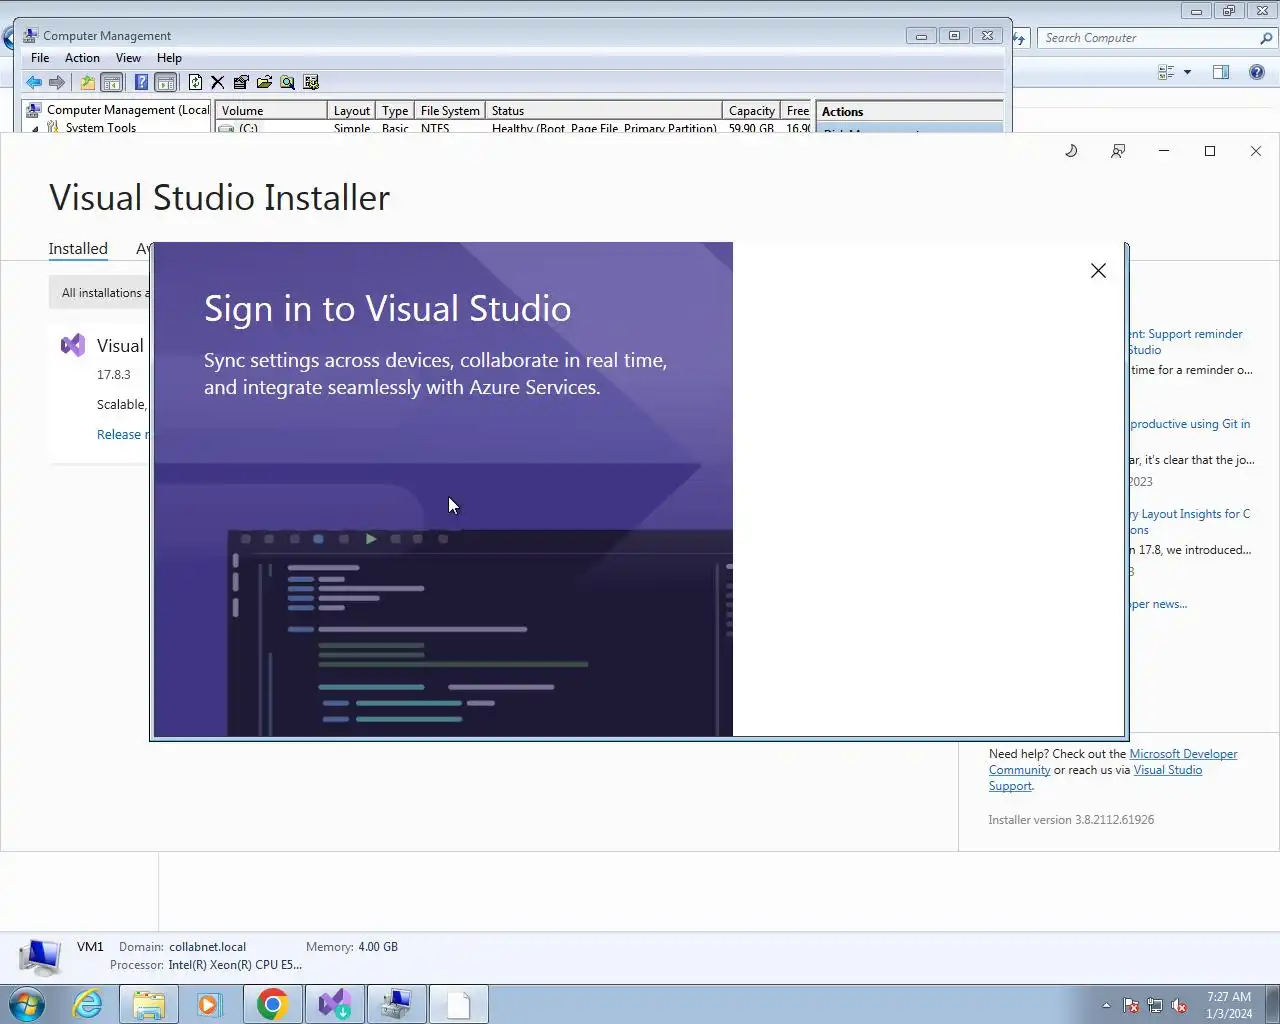The image size is (1280, 1024).
Task: Toggle Show/Hide Action Pane toolbar icon
Action: click(x=166, y=82)
